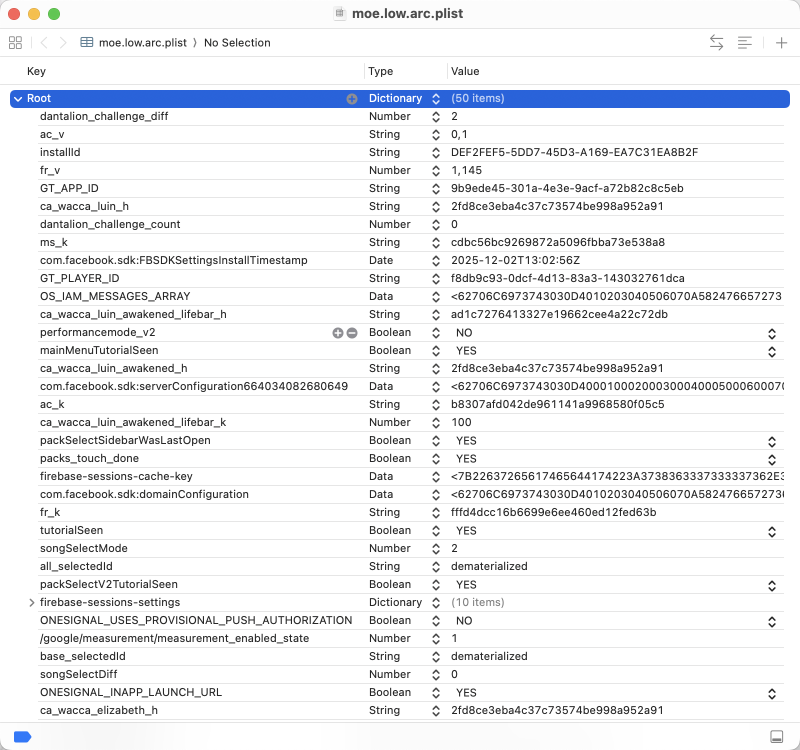Collapse the Root dictionary

pyautogui.click(x=18, y=98)
